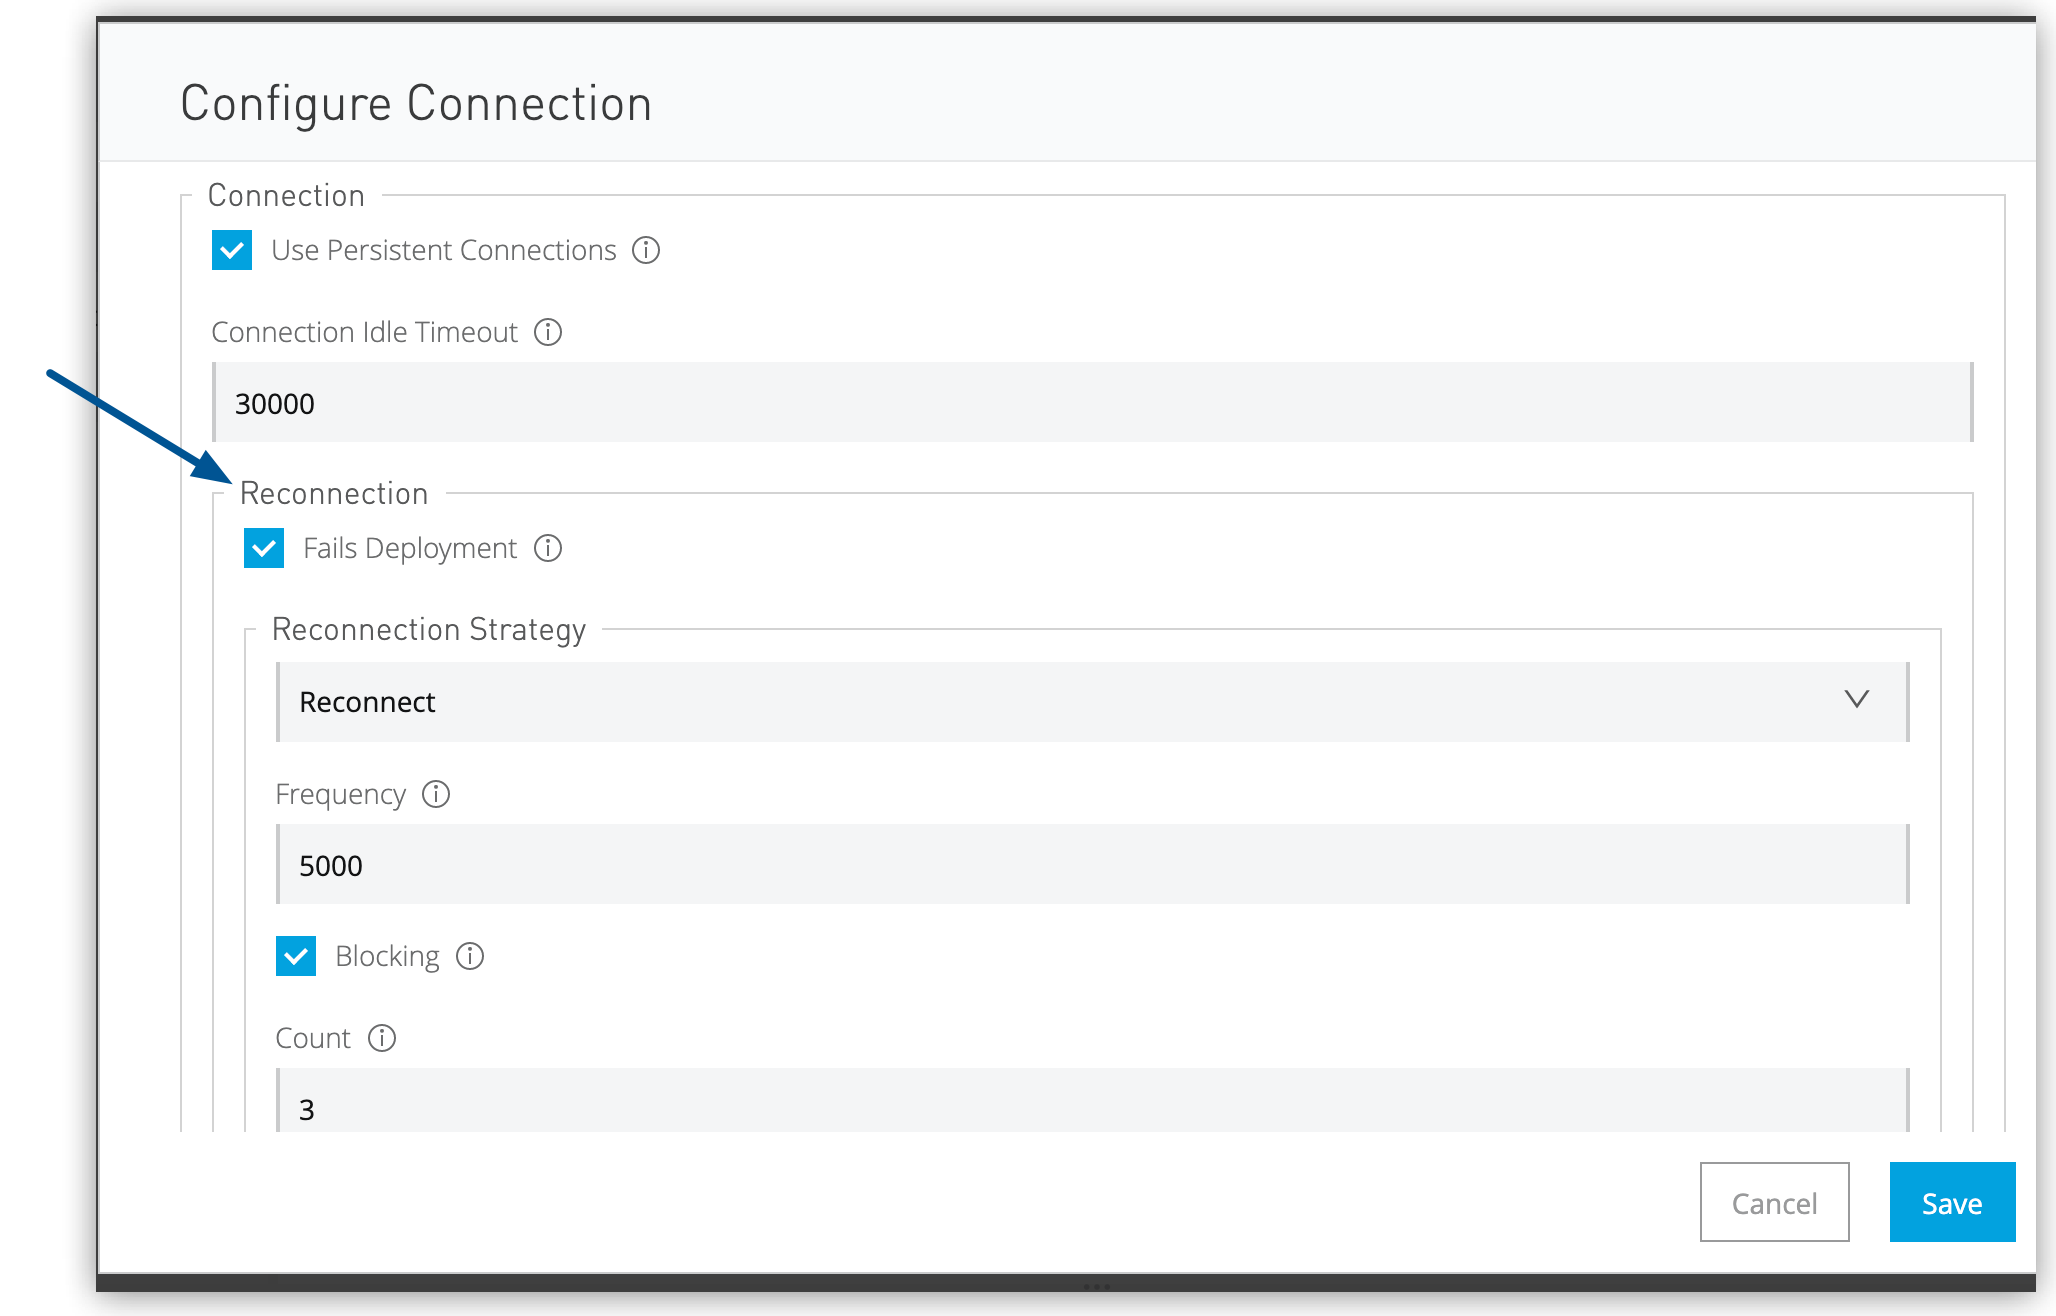Click the Cancel button
2056x1316 pixels.
tap(1774, 1203)
